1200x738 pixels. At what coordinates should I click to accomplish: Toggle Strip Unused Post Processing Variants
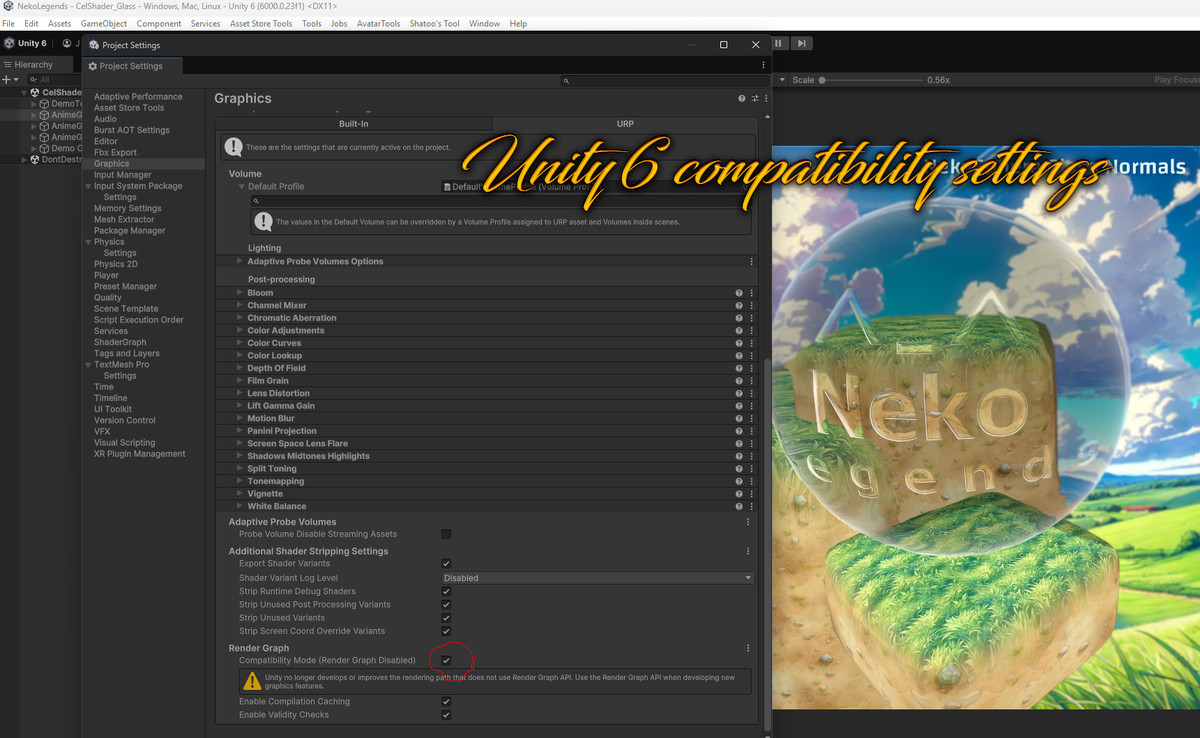click(x=446, y=604)
